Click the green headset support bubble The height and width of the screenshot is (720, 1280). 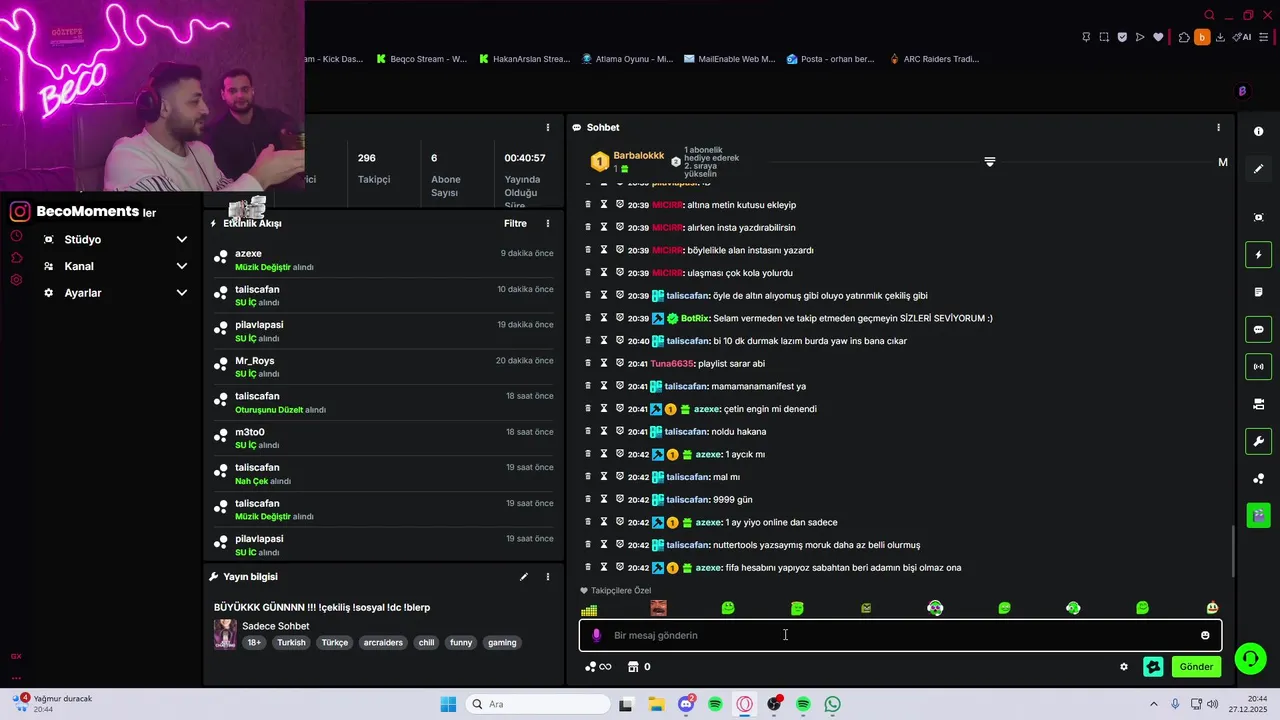point(1249,658)
